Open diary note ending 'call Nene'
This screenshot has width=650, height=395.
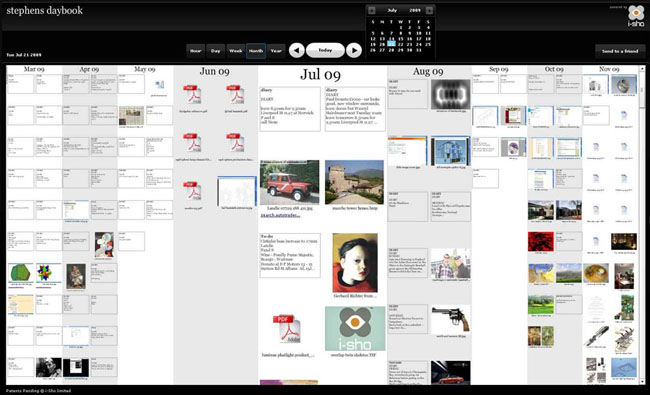pos(290,109)
